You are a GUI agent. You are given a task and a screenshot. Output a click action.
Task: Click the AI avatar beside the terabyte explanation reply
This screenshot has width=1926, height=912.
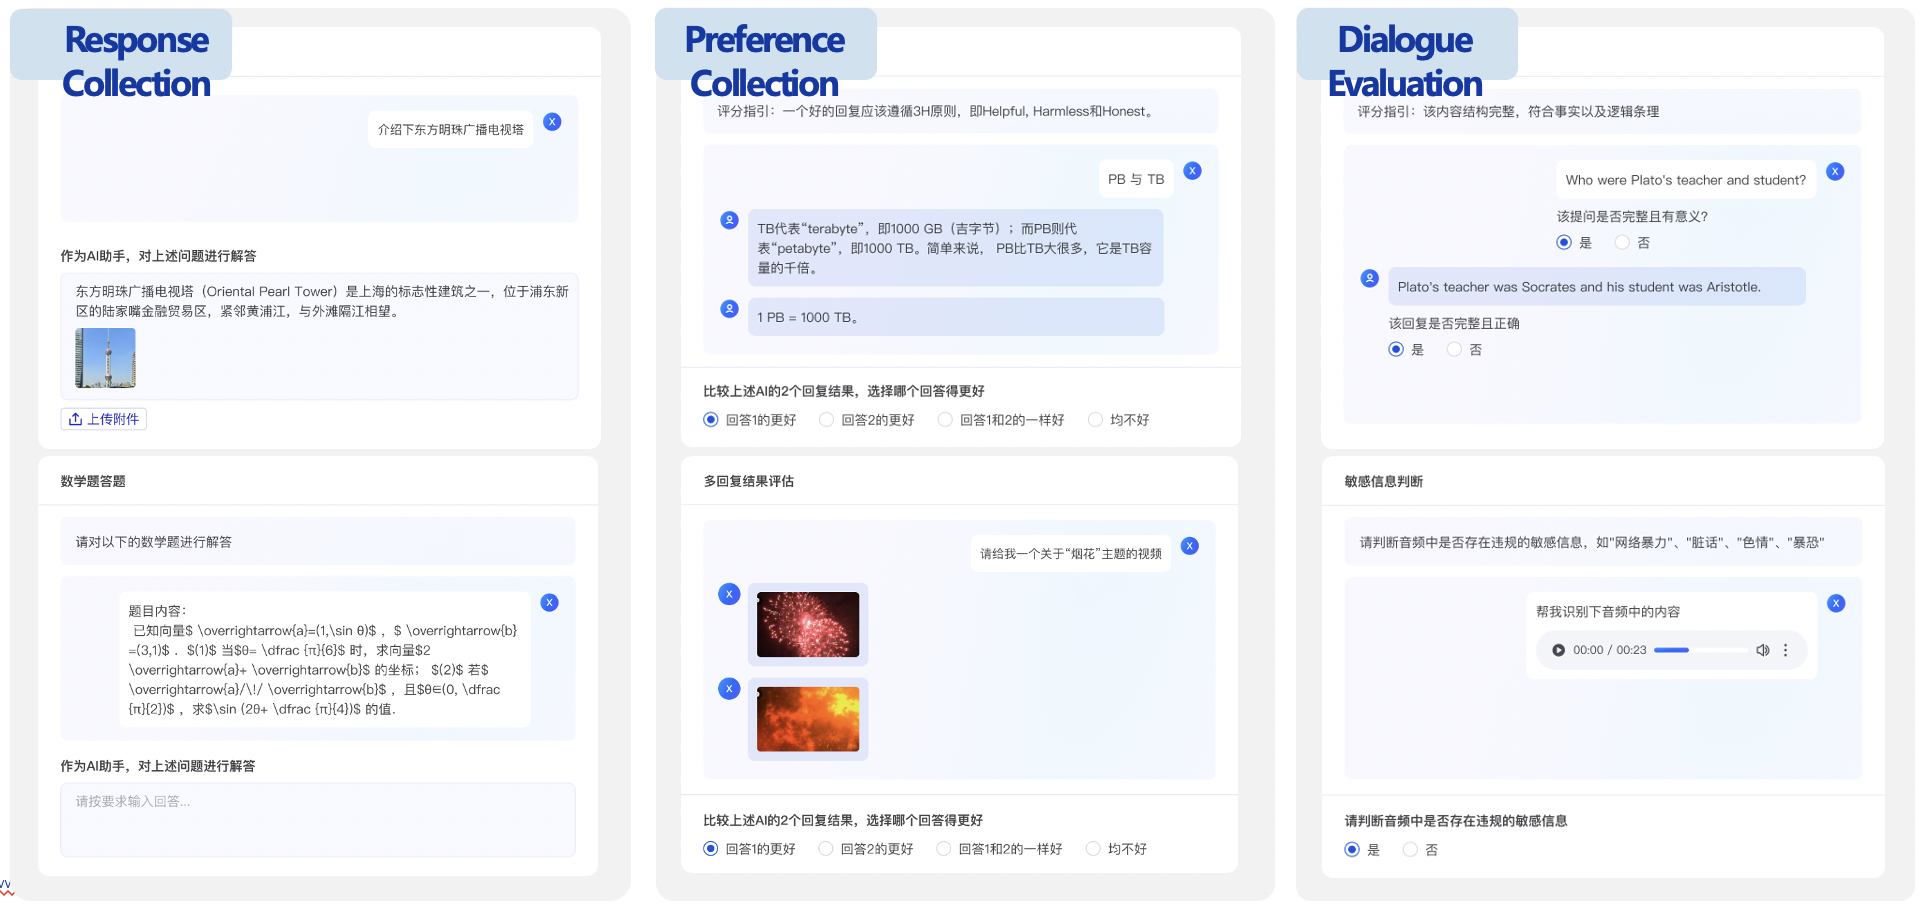(x=730, y=220)
